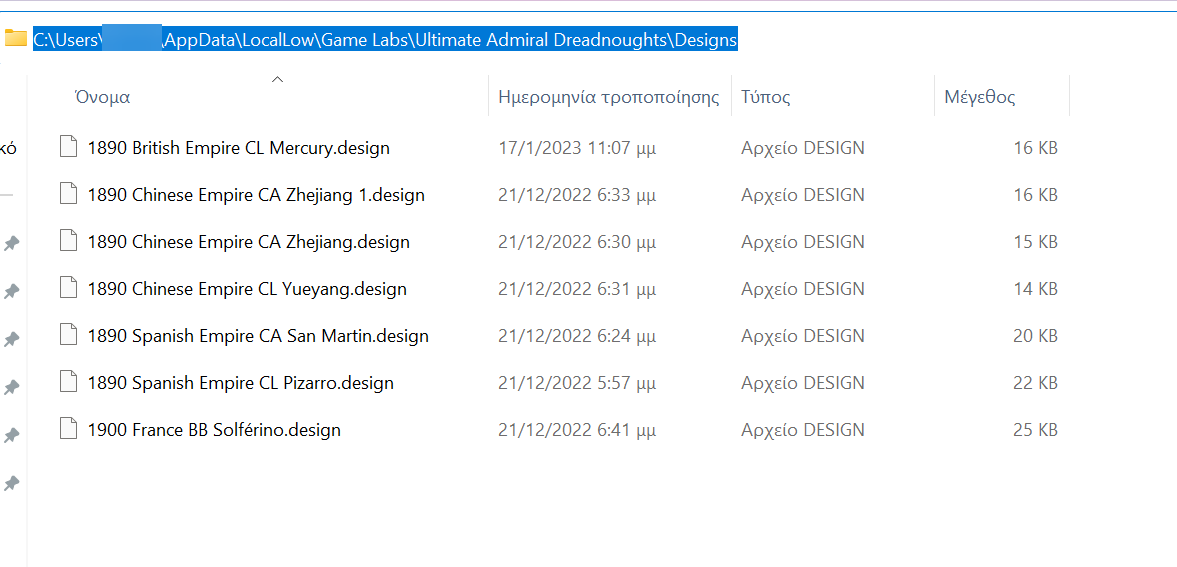Sort by Ημερομηνία τροποποίησης column header
Image resolution: width=1177 pixels, height=567 pixels.
click(x=609, y=97)
